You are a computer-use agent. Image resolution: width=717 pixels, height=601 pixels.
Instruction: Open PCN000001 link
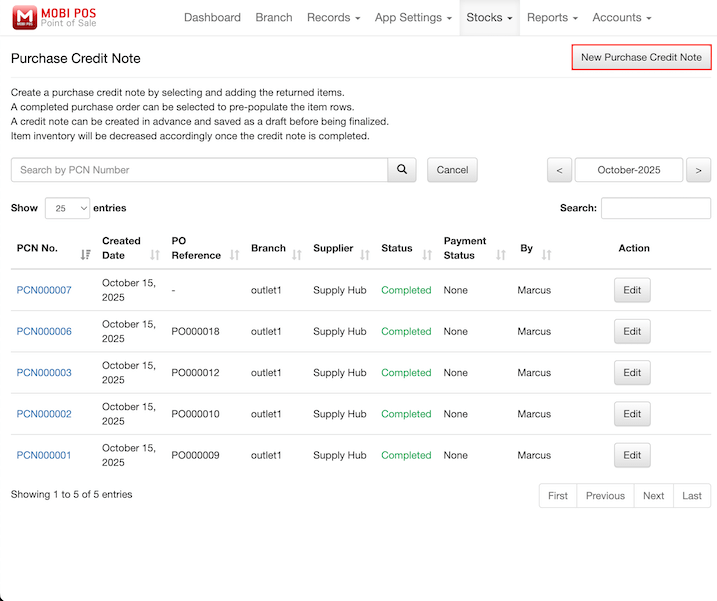44,455
